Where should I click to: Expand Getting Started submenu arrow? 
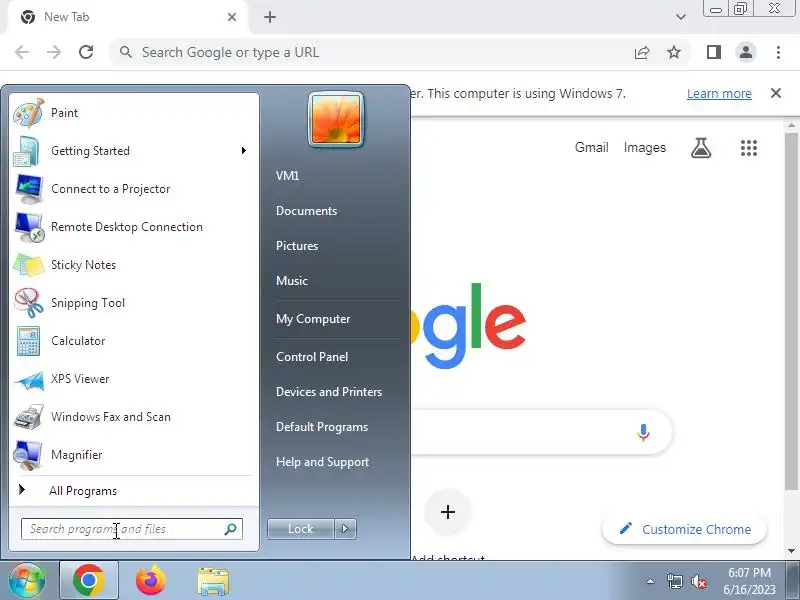coord(244,151)
